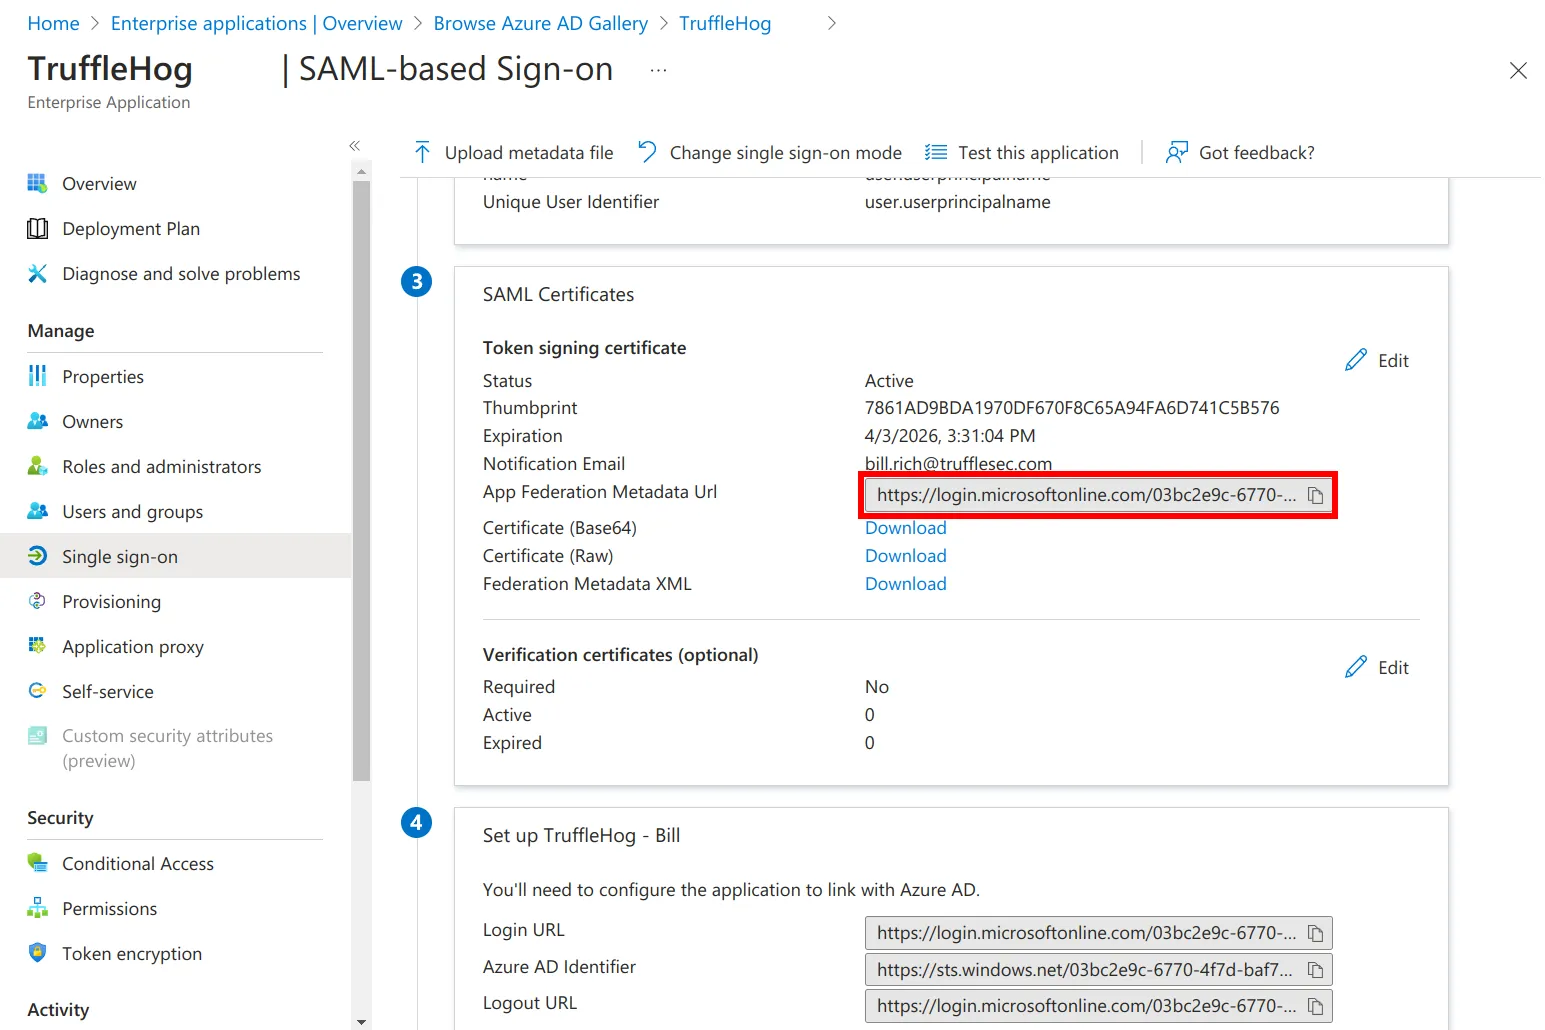Image resolution: width=1545 pixels, height=1030 pixels.
Task: Copy the Logout URL value
Action: (1316, 1006)
